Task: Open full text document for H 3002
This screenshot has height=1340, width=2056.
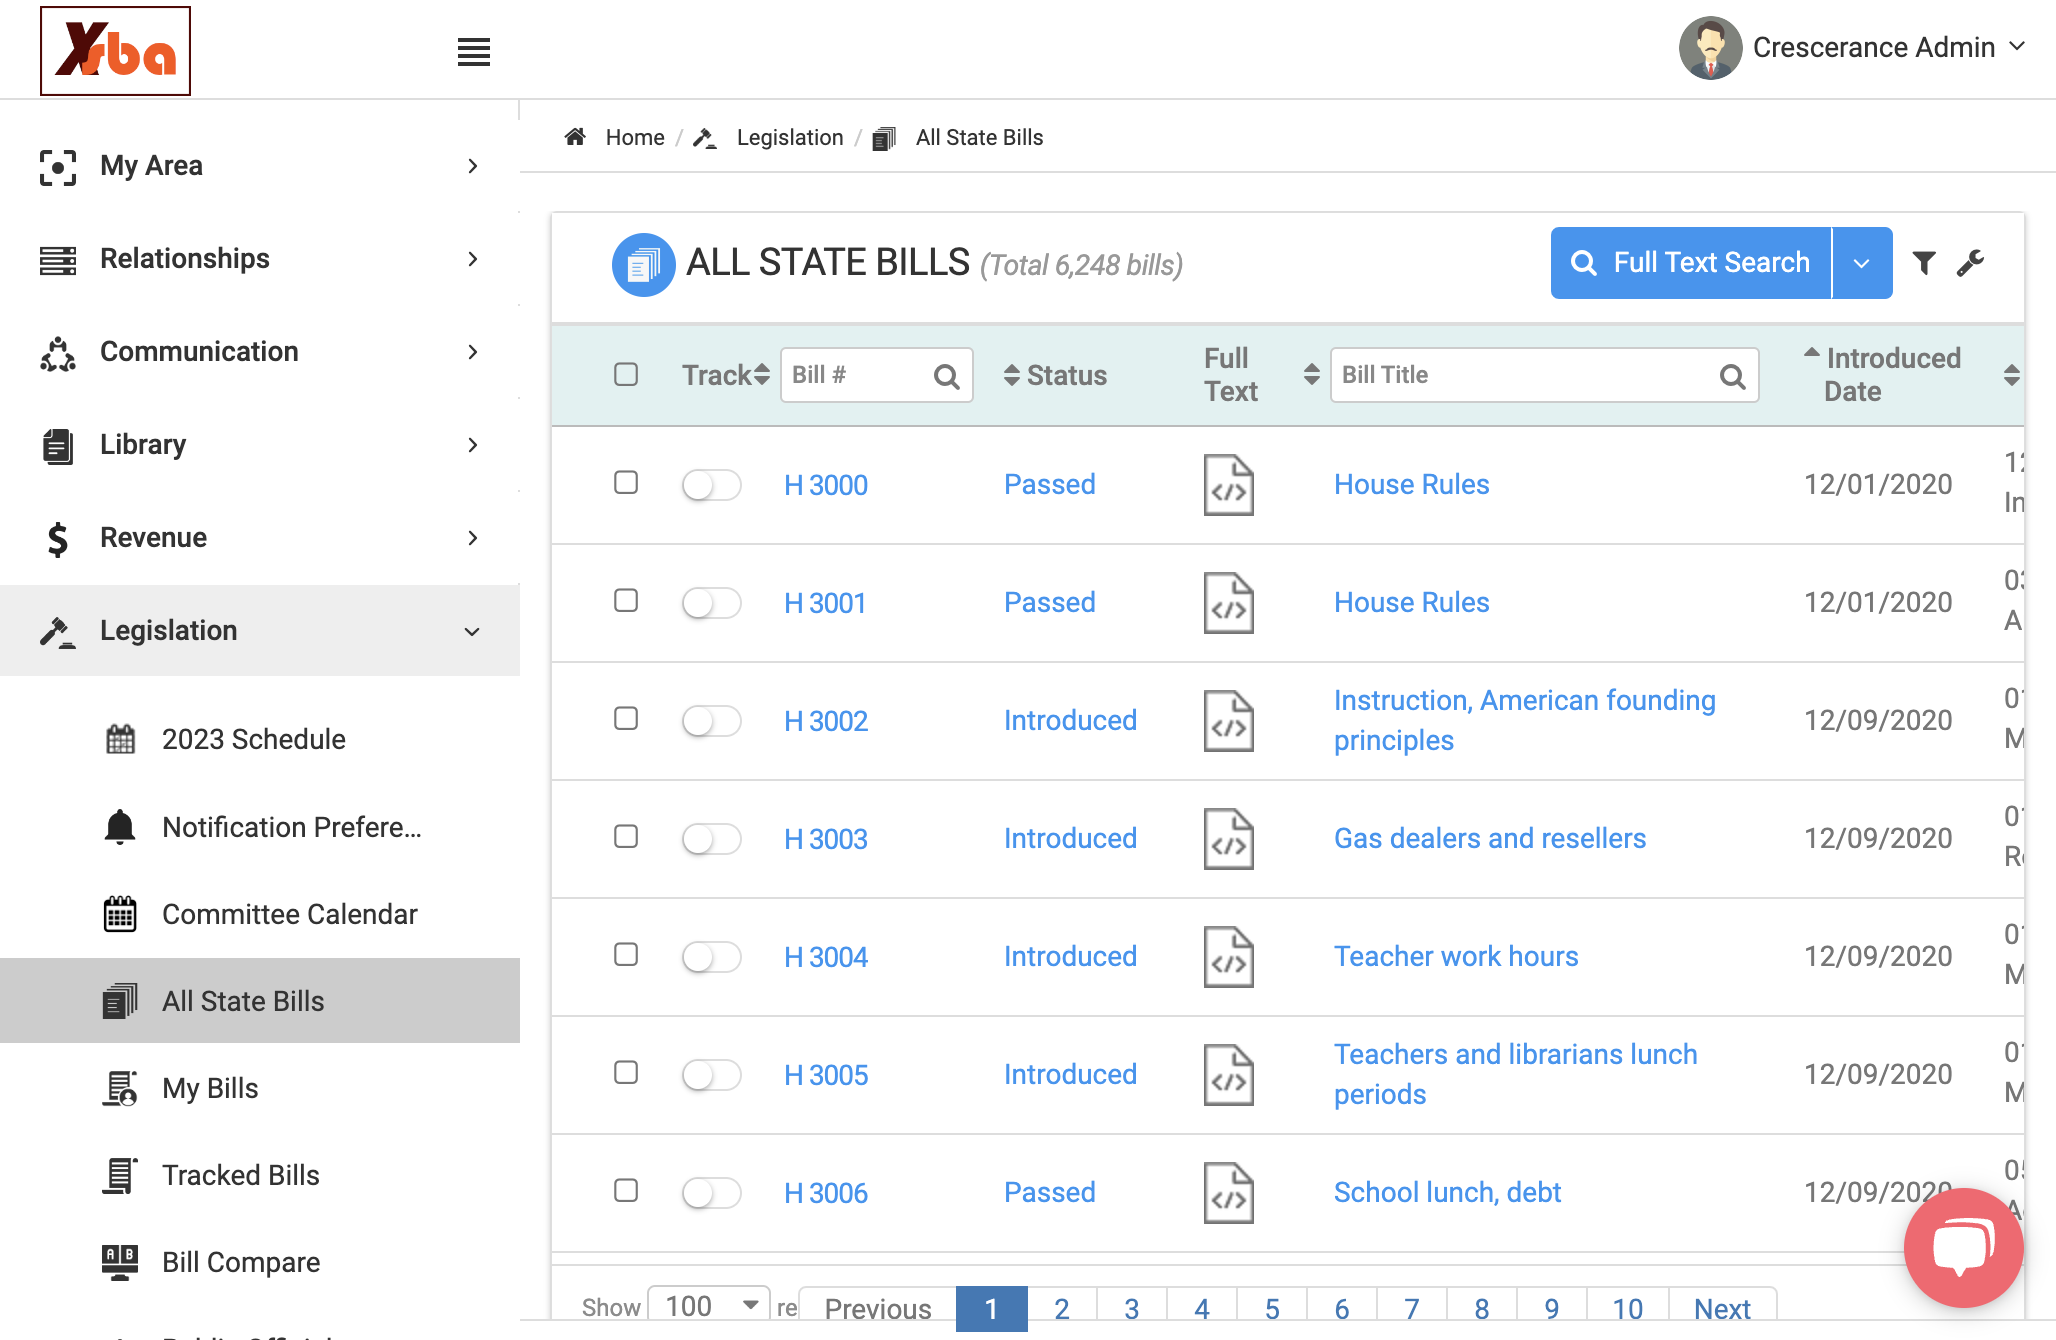Action: 1228,721
